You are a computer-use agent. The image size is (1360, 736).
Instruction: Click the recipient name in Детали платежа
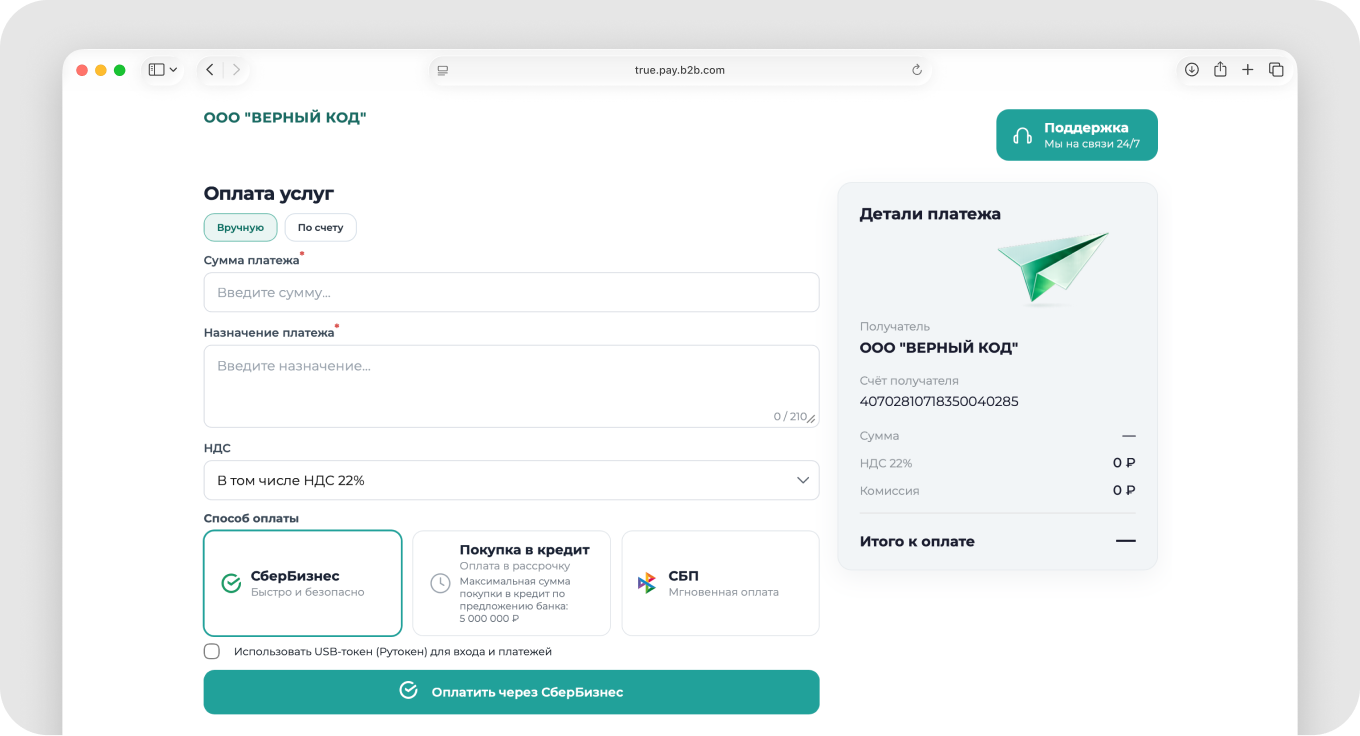pos(939,348)
